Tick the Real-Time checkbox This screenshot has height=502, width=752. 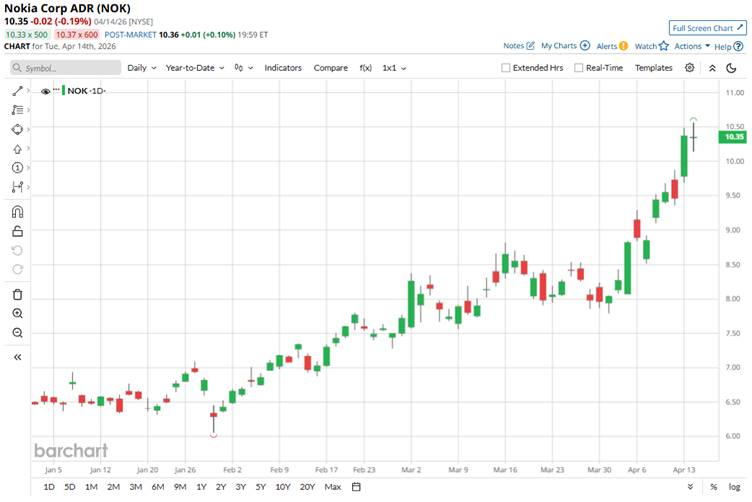pos(579,68)
